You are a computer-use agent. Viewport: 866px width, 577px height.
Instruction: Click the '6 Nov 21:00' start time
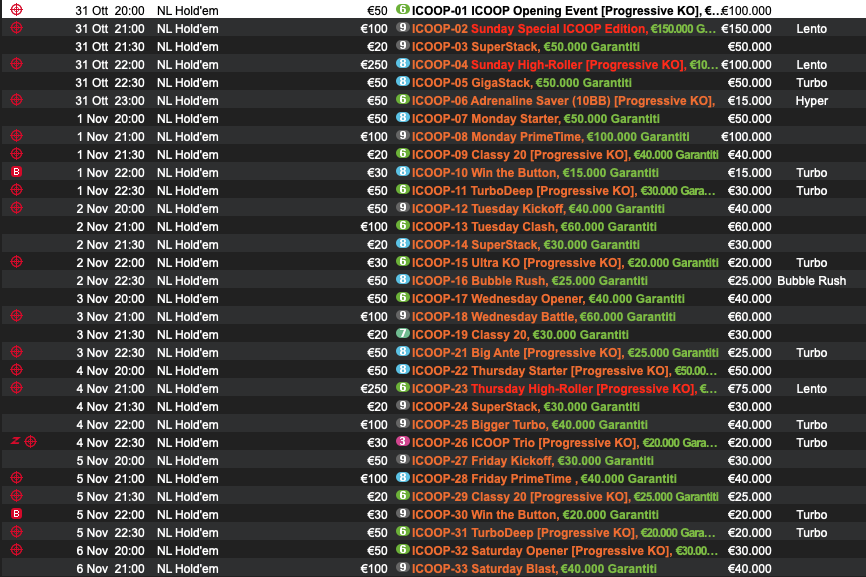[110, 569]
